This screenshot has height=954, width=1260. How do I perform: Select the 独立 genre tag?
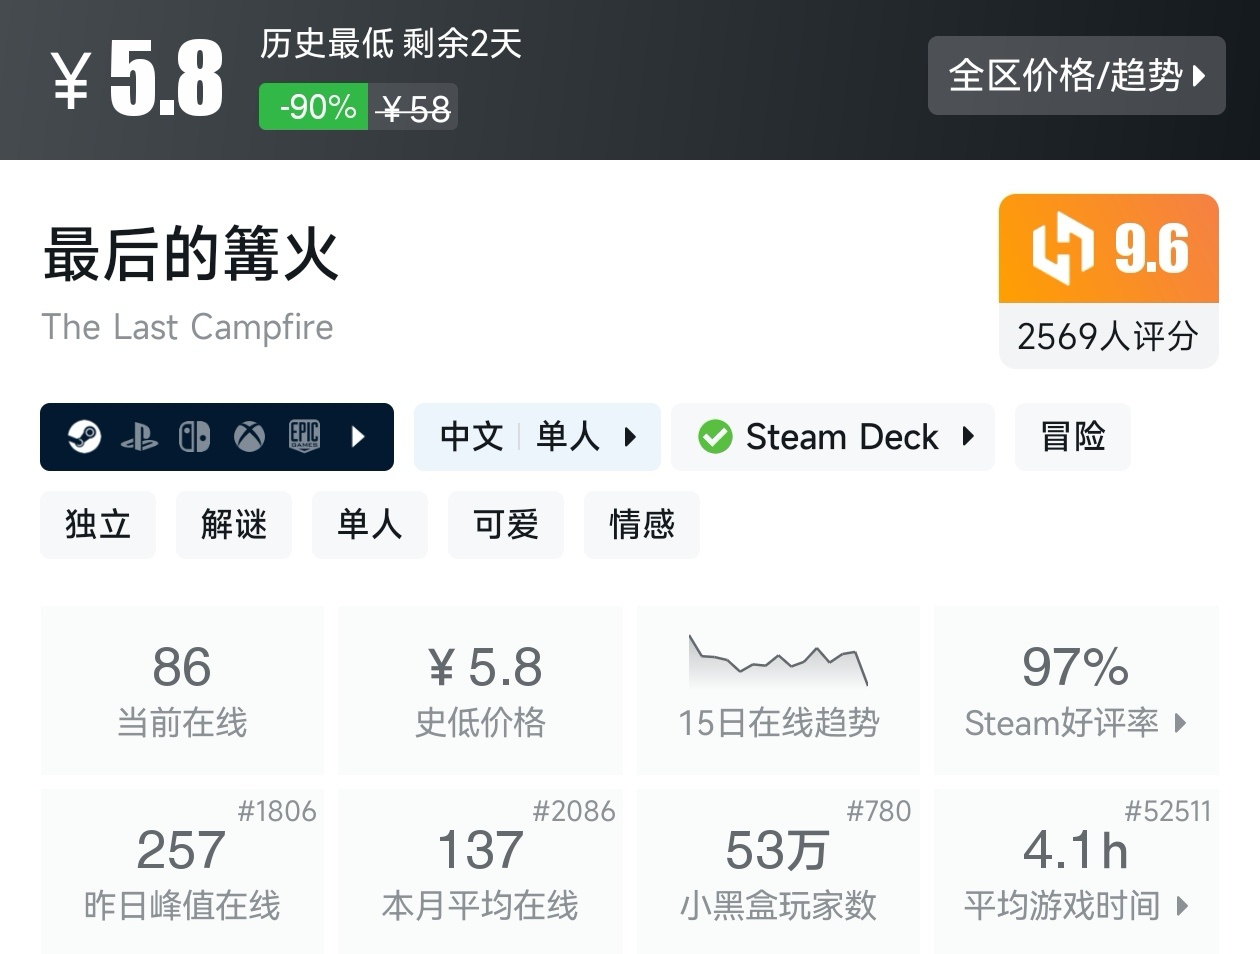[x=98, y=525]
